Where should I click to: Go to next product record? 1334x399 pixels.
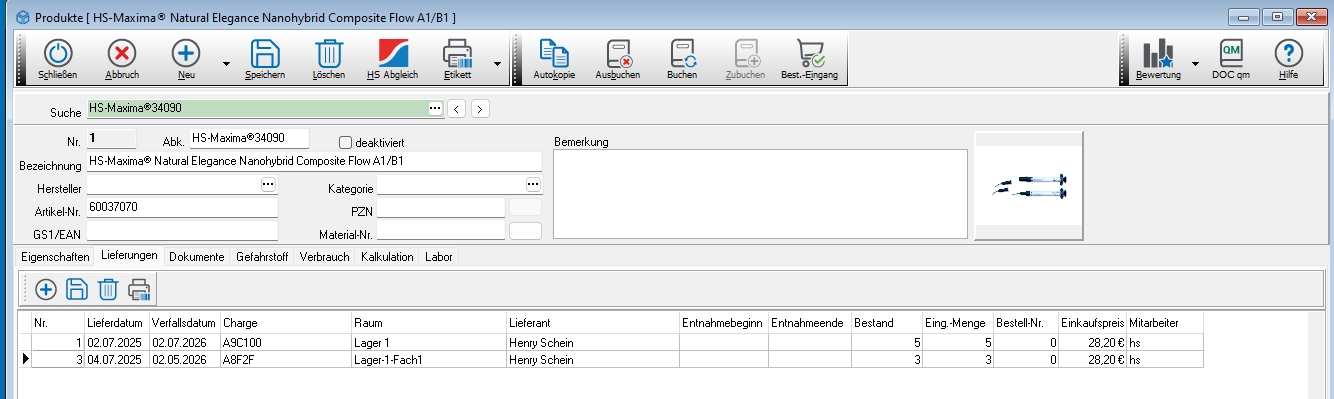[480, 108]
